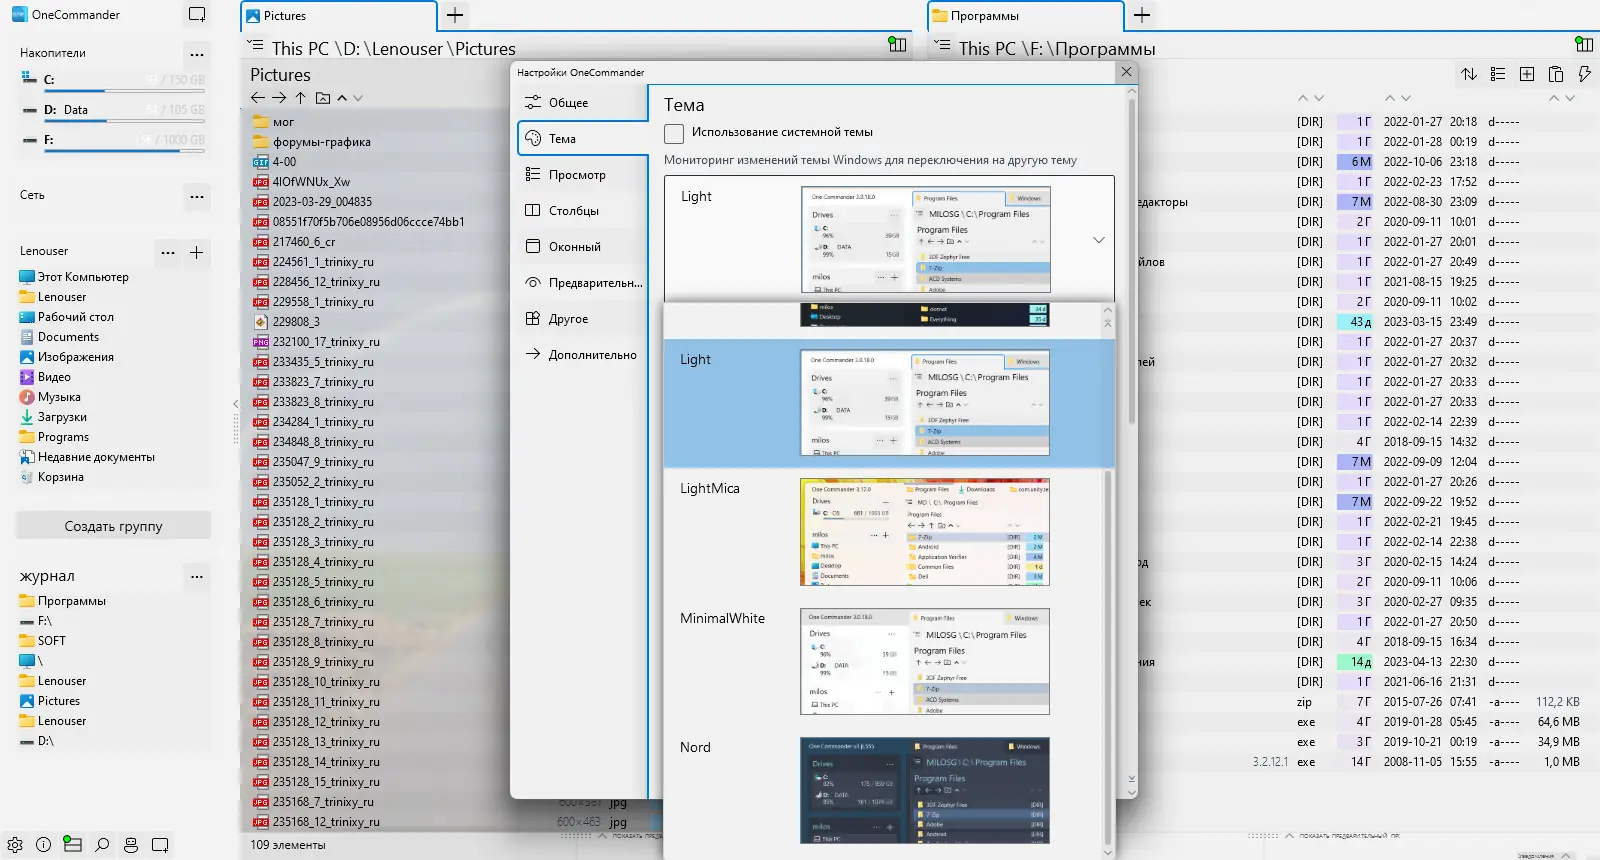Create new item via right pane plus icon
This screenshot has width=1600, height=860.
[1527, 74]
